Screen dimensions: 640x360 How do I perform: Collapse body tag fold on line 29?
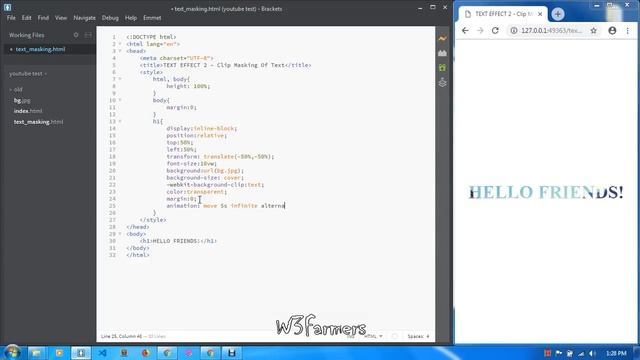pyautogui.click(x=120, y=234)
